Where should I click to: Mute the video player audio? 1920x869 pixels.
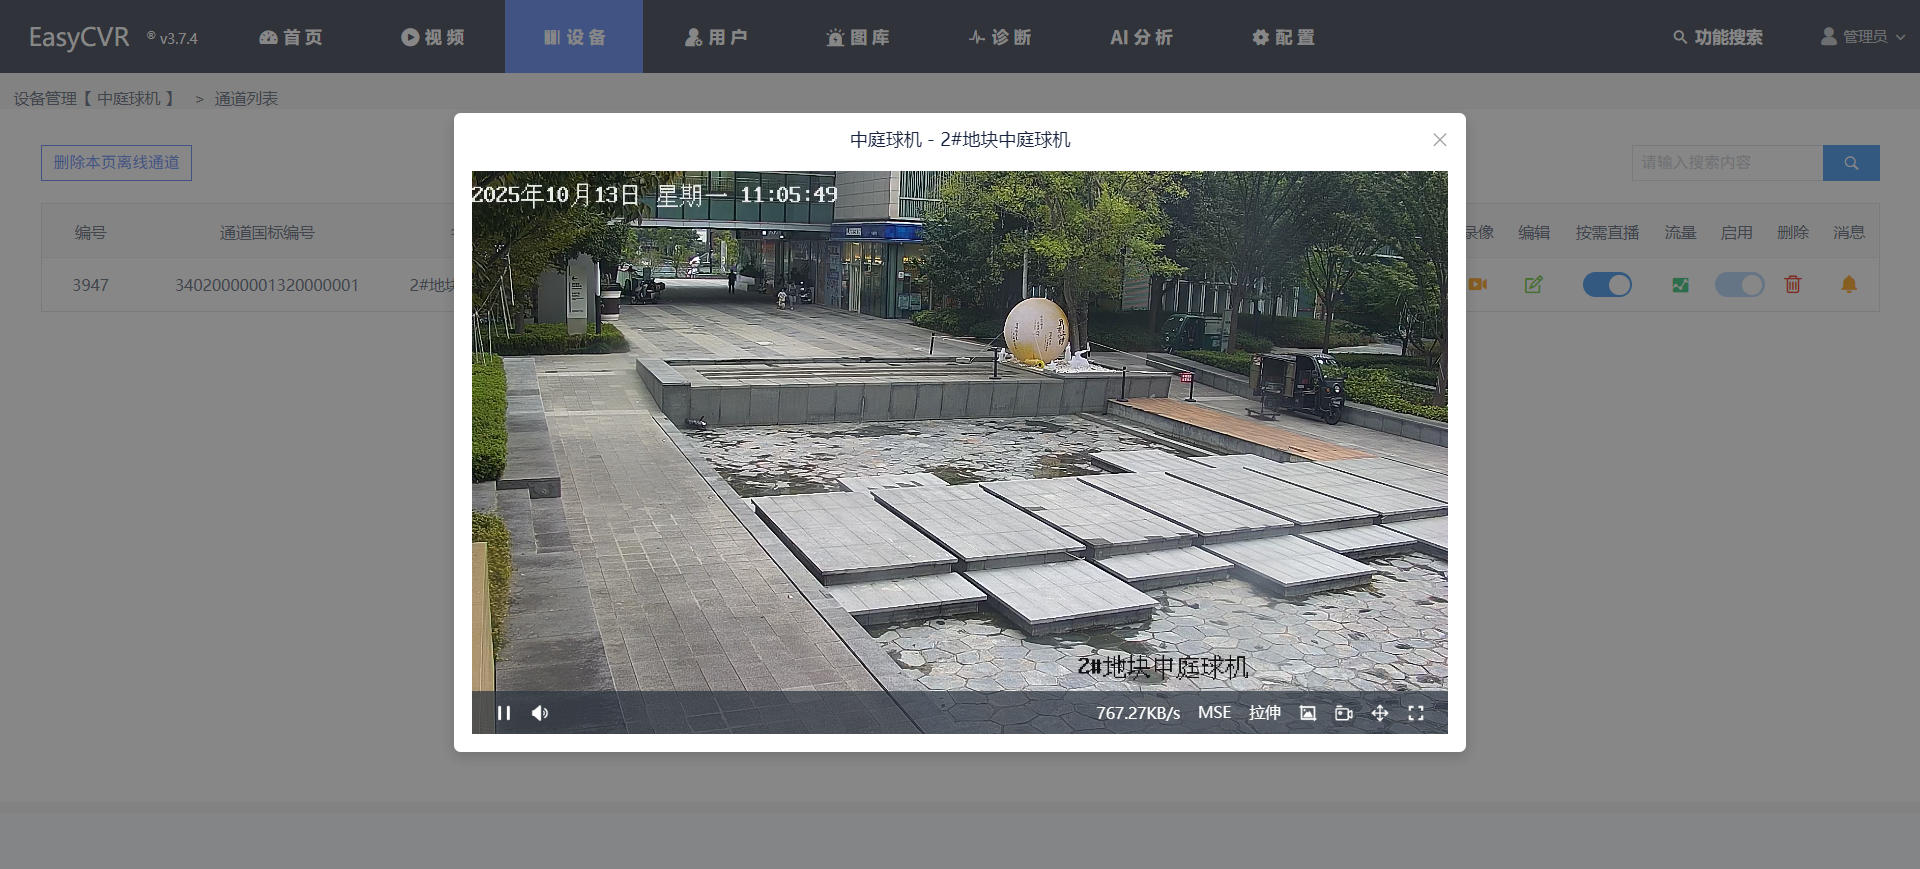(x=540, y=713)
